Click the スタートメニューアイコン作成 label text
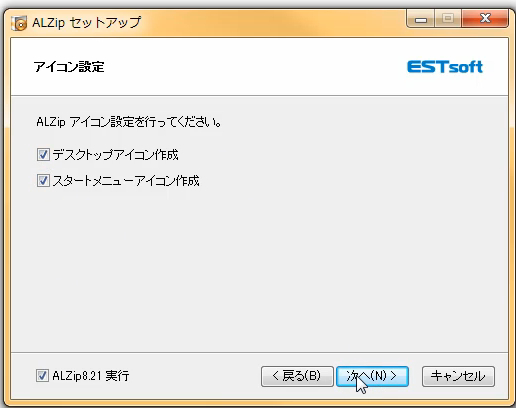This screenshot has height=408, width=516. 126,181
